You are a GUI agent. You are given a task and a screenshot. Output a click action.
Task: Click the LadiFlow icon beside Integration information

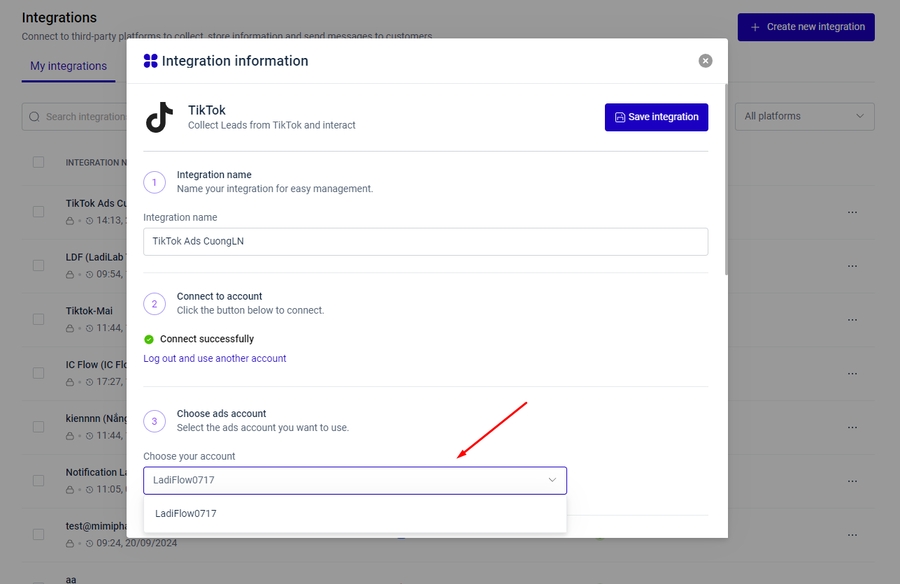click(x=151, y=61)
